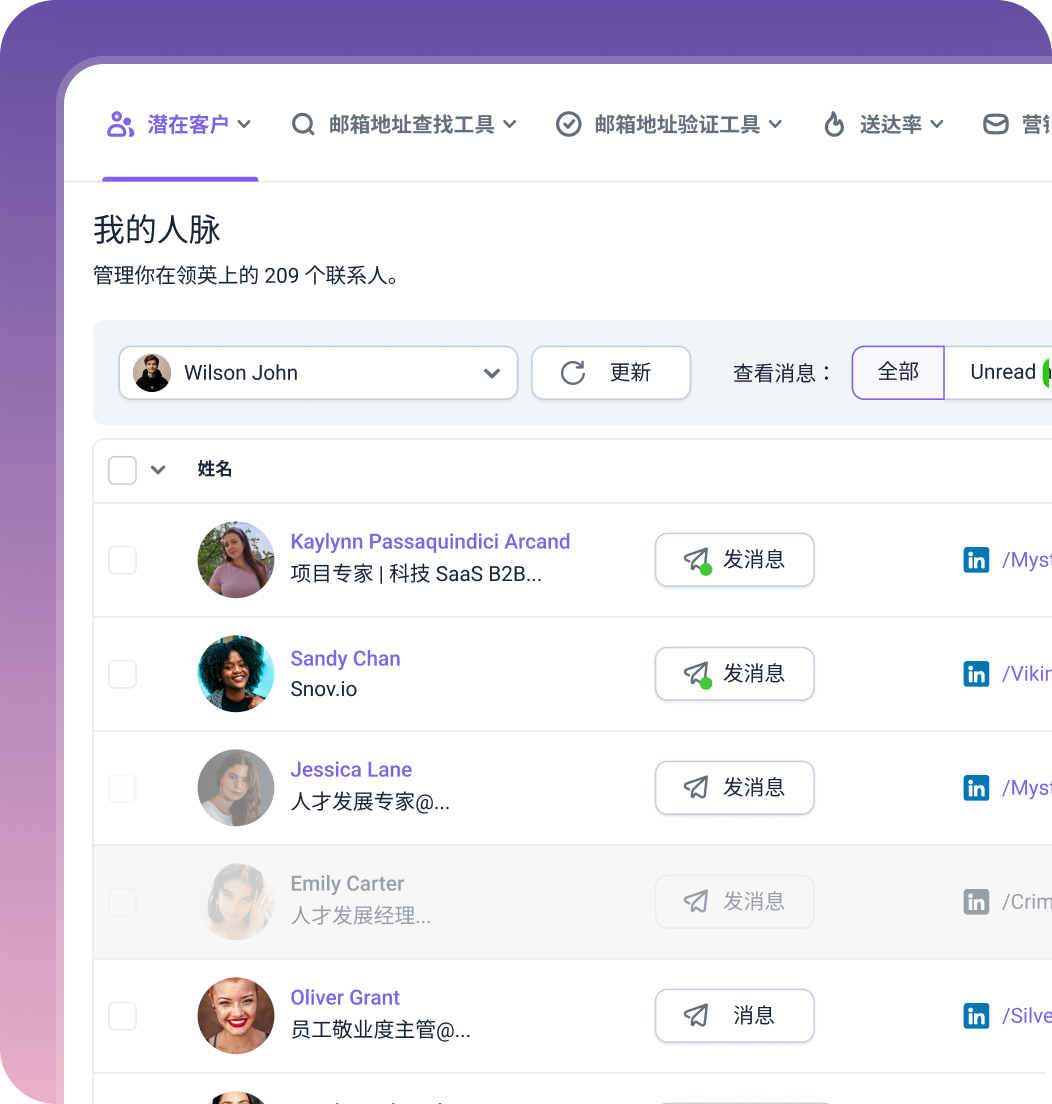Image resolution: width=1052 pixels, height=1104 pixels.
Task: Send message to Jessica Lane
Action: pos(734,788)
